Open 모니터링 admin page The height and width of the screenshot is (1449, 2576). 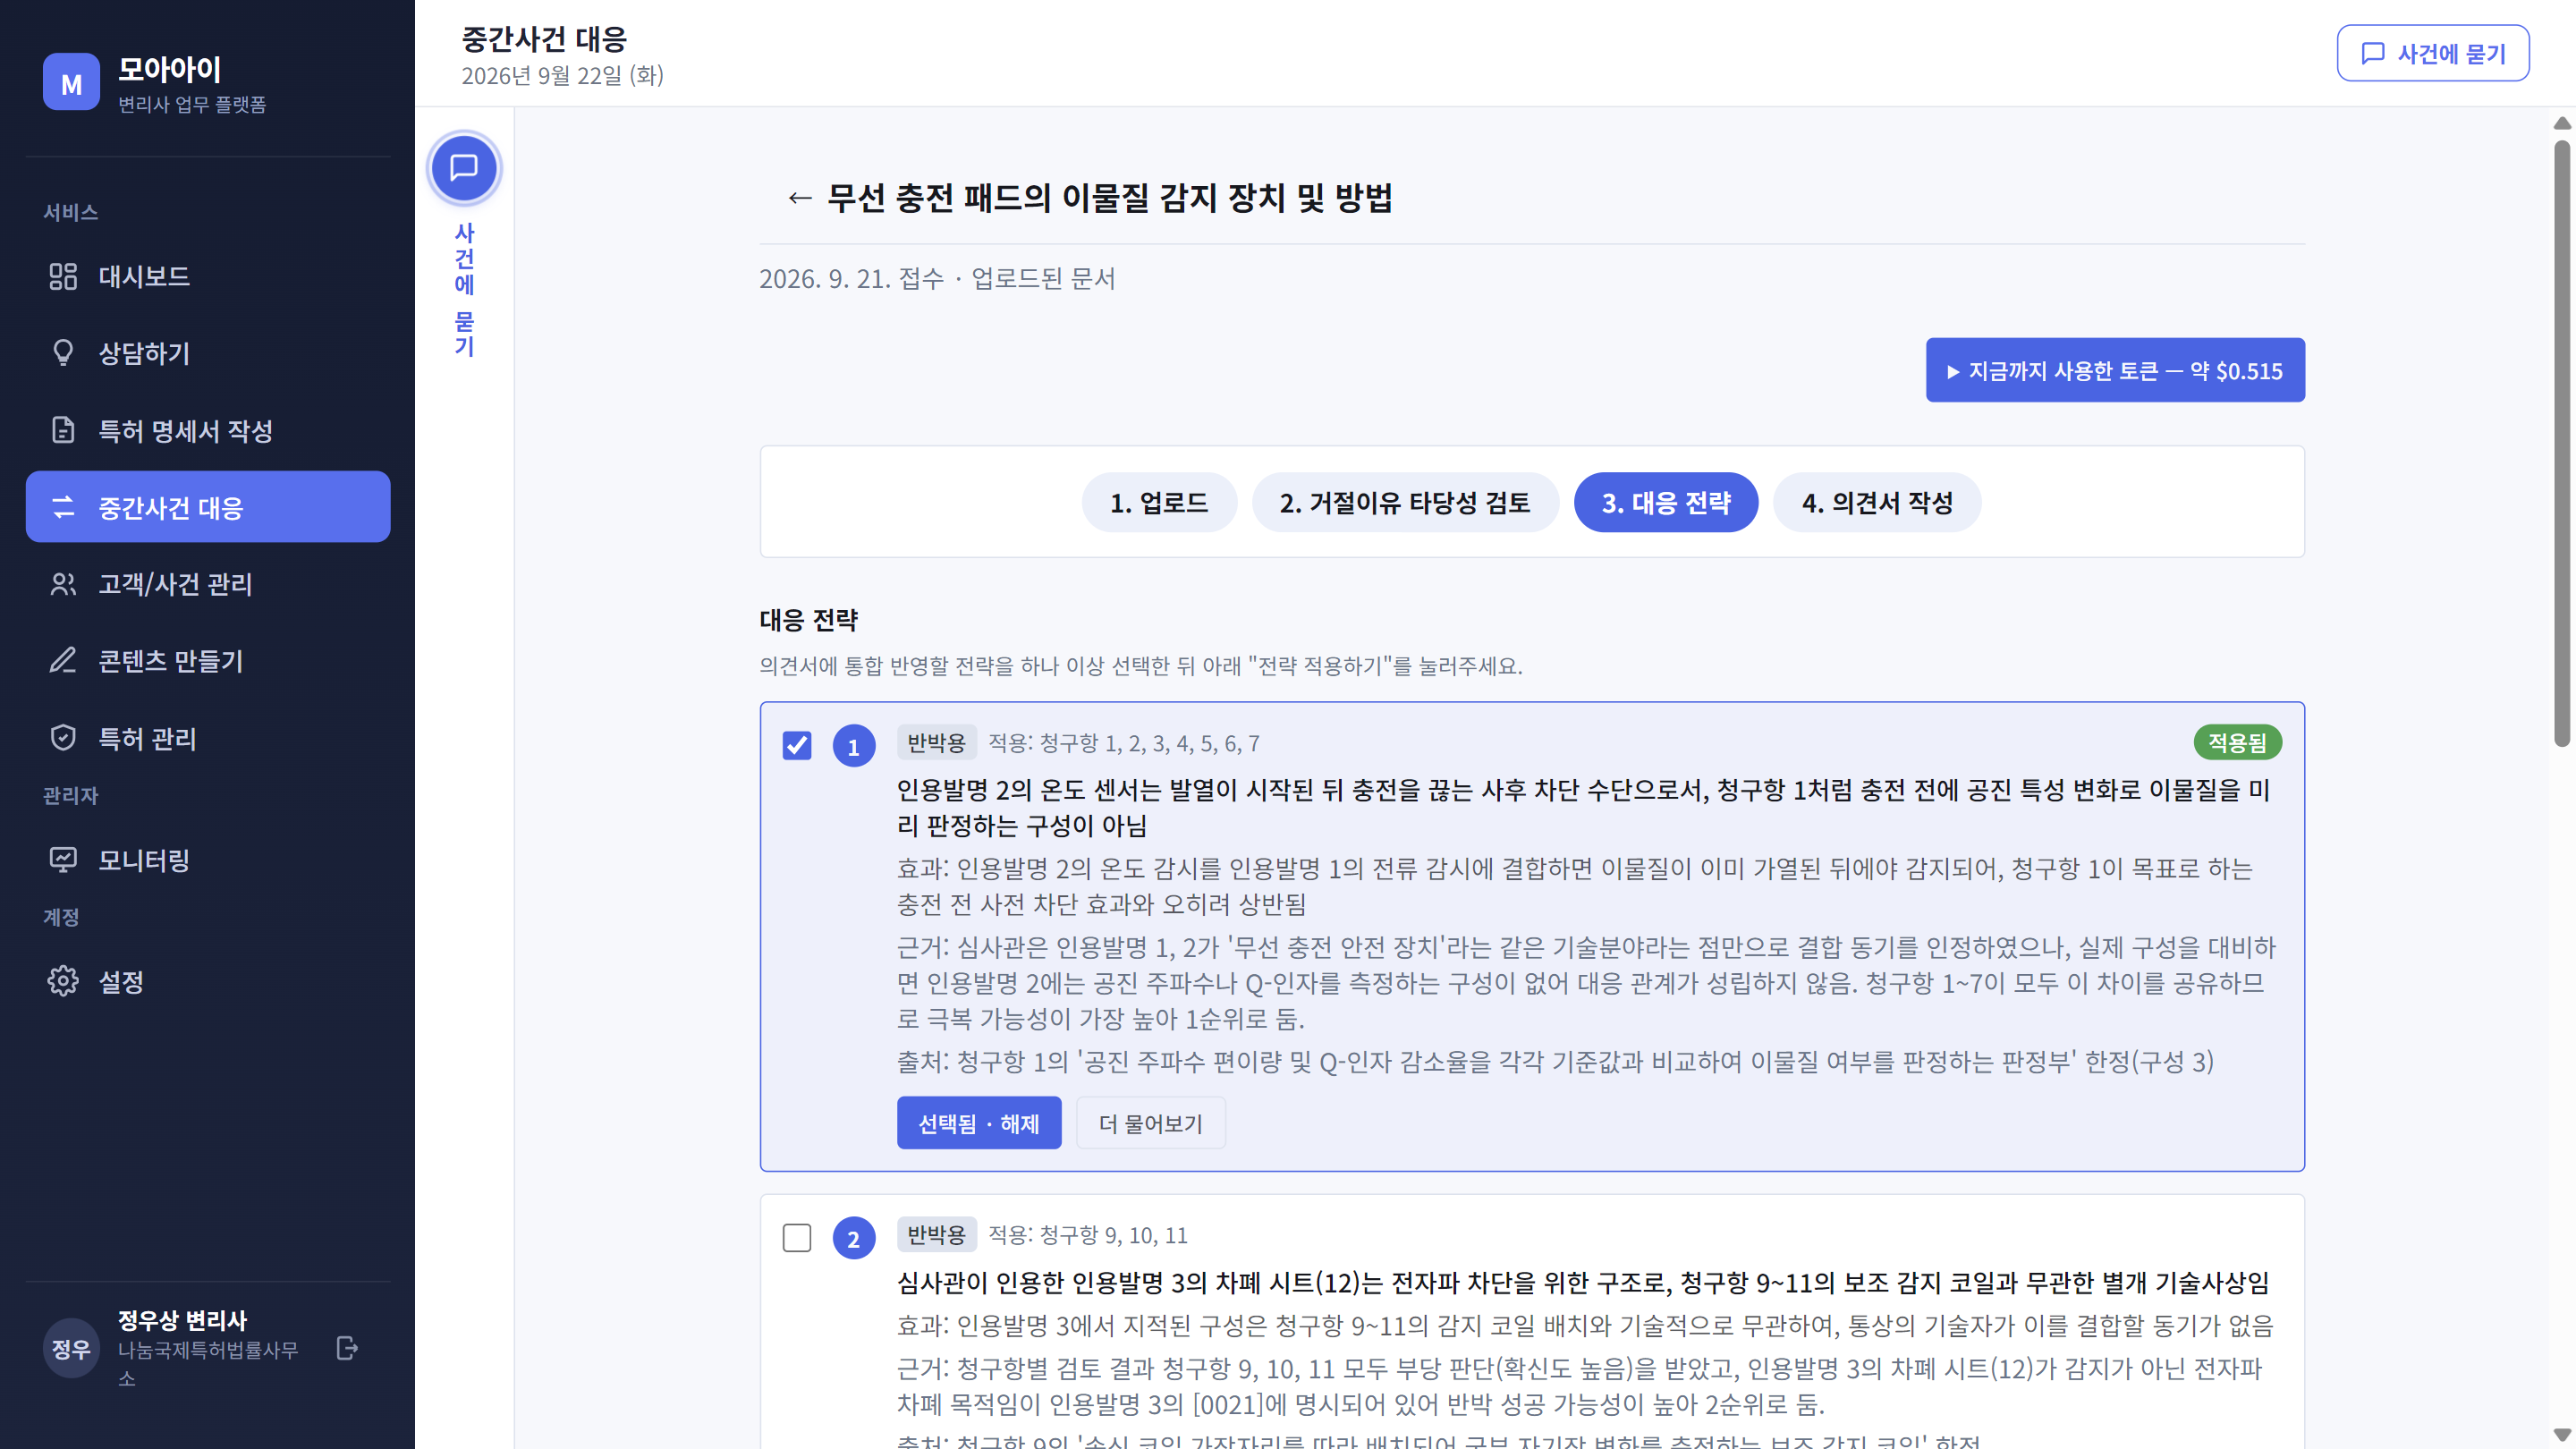pyautogui.click(x=208, y=860)
